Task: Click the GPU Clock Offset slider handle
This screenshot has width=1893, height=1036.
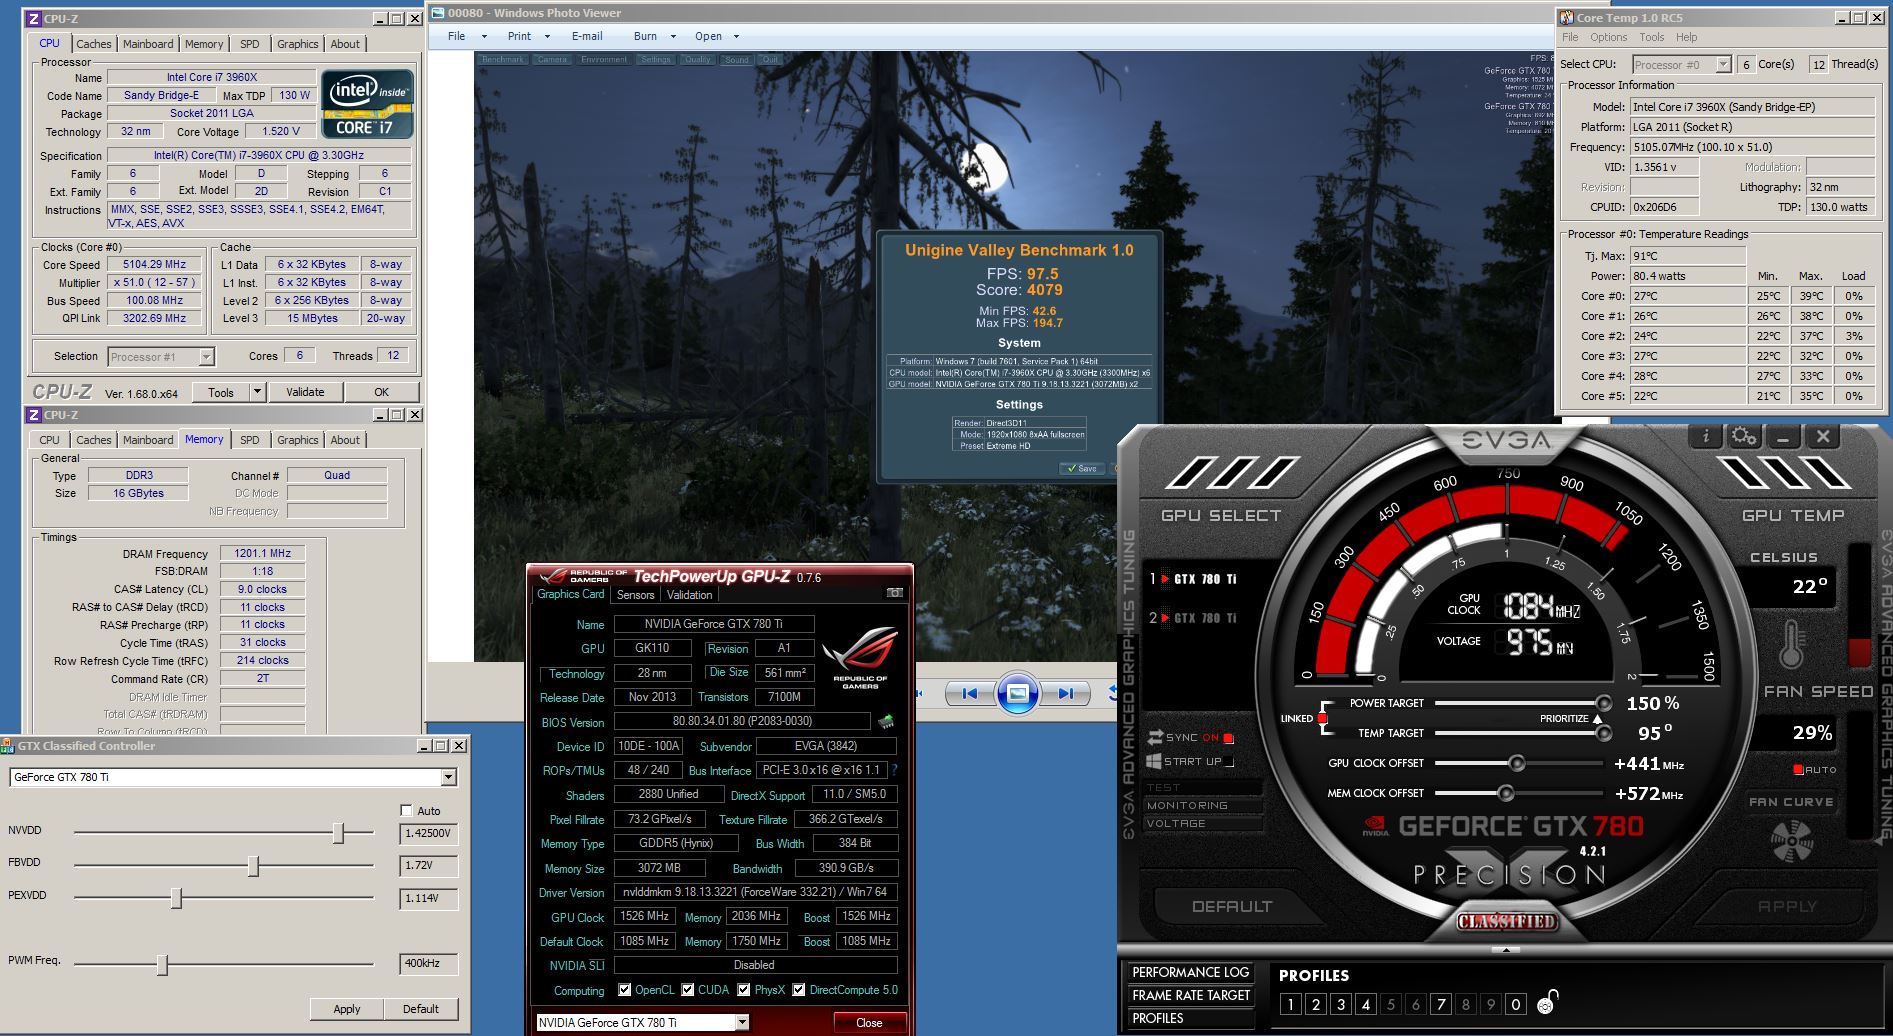Action: [x=1516, y=763]
